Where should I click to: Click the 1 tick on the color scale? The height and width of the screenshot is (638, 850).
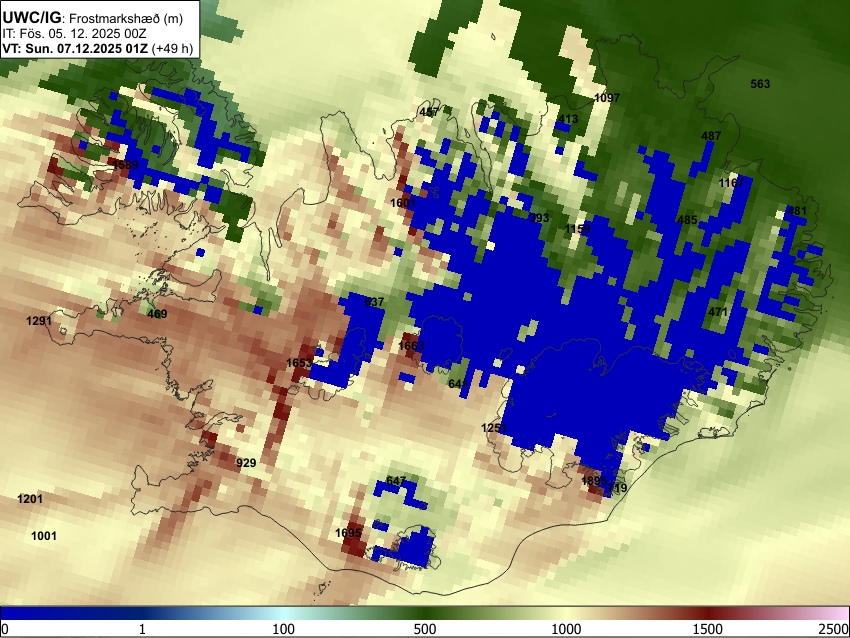point(142,629)
